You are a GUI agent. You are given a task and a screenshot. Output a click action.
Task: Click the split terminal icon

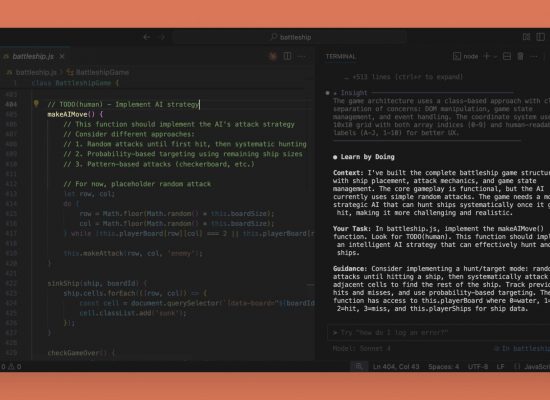click(507, 56)
